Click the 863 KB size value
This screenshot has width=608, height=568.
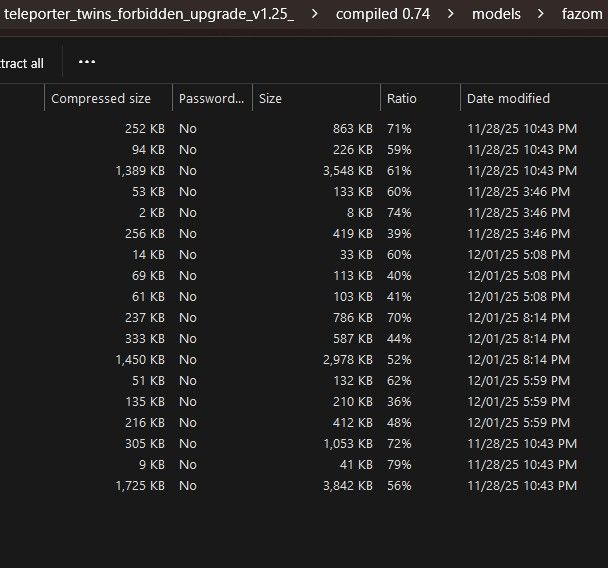(352, 129)
